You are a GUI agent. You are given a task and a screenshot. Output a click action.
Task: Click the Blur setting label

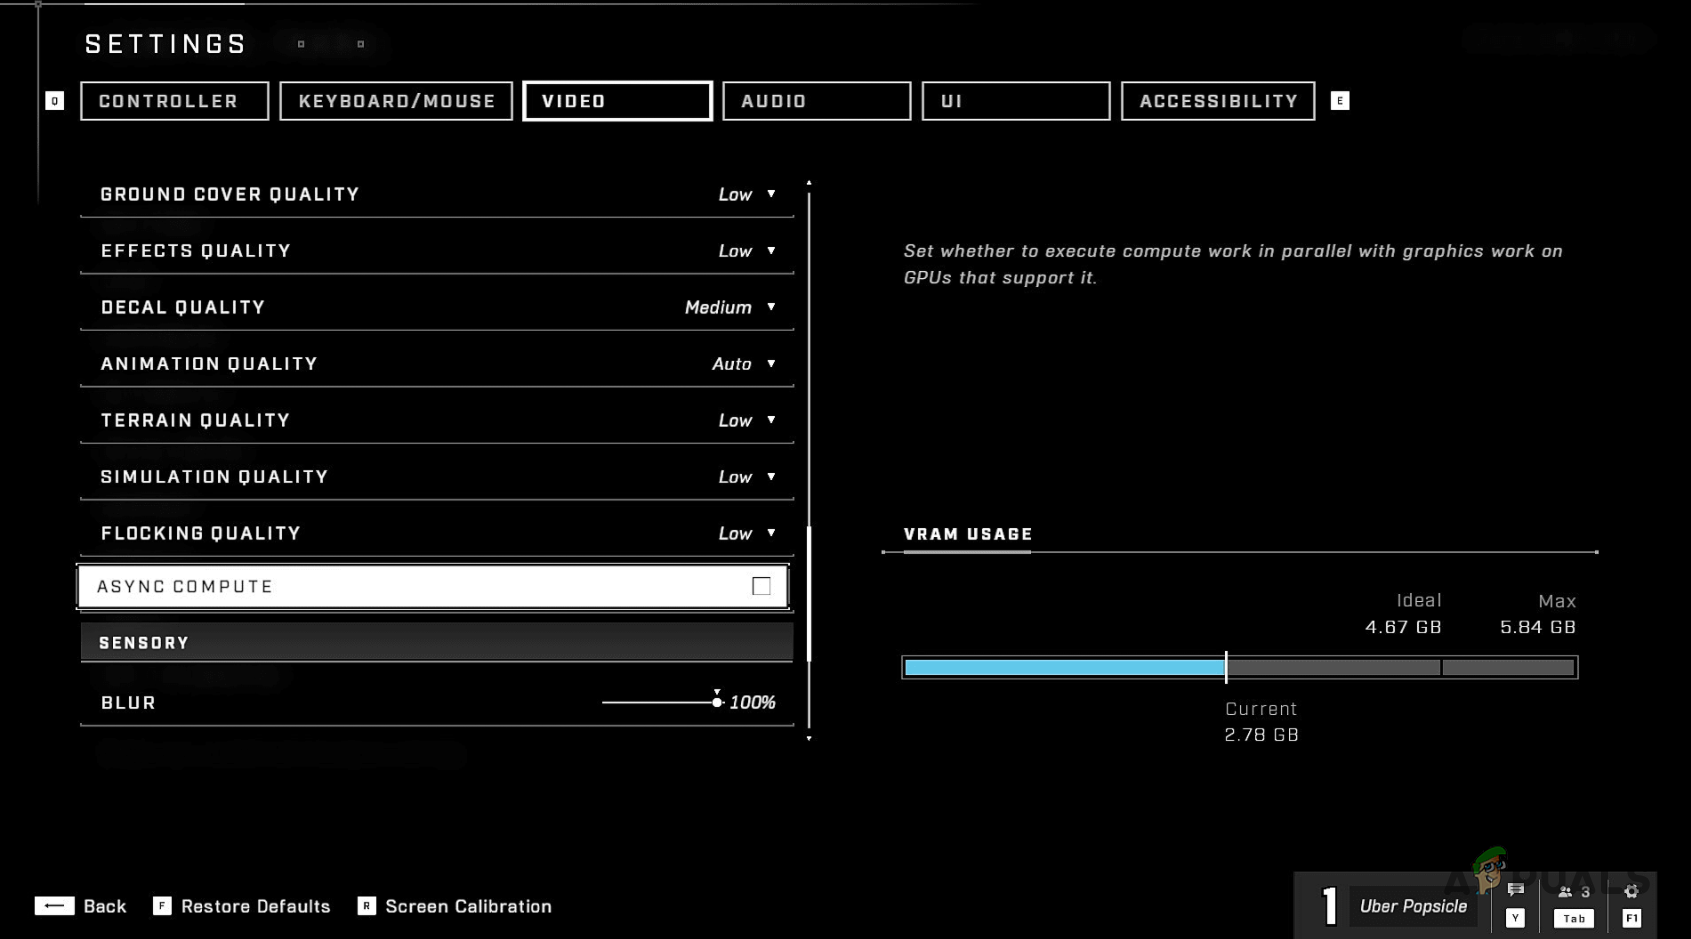click(129, 703)
